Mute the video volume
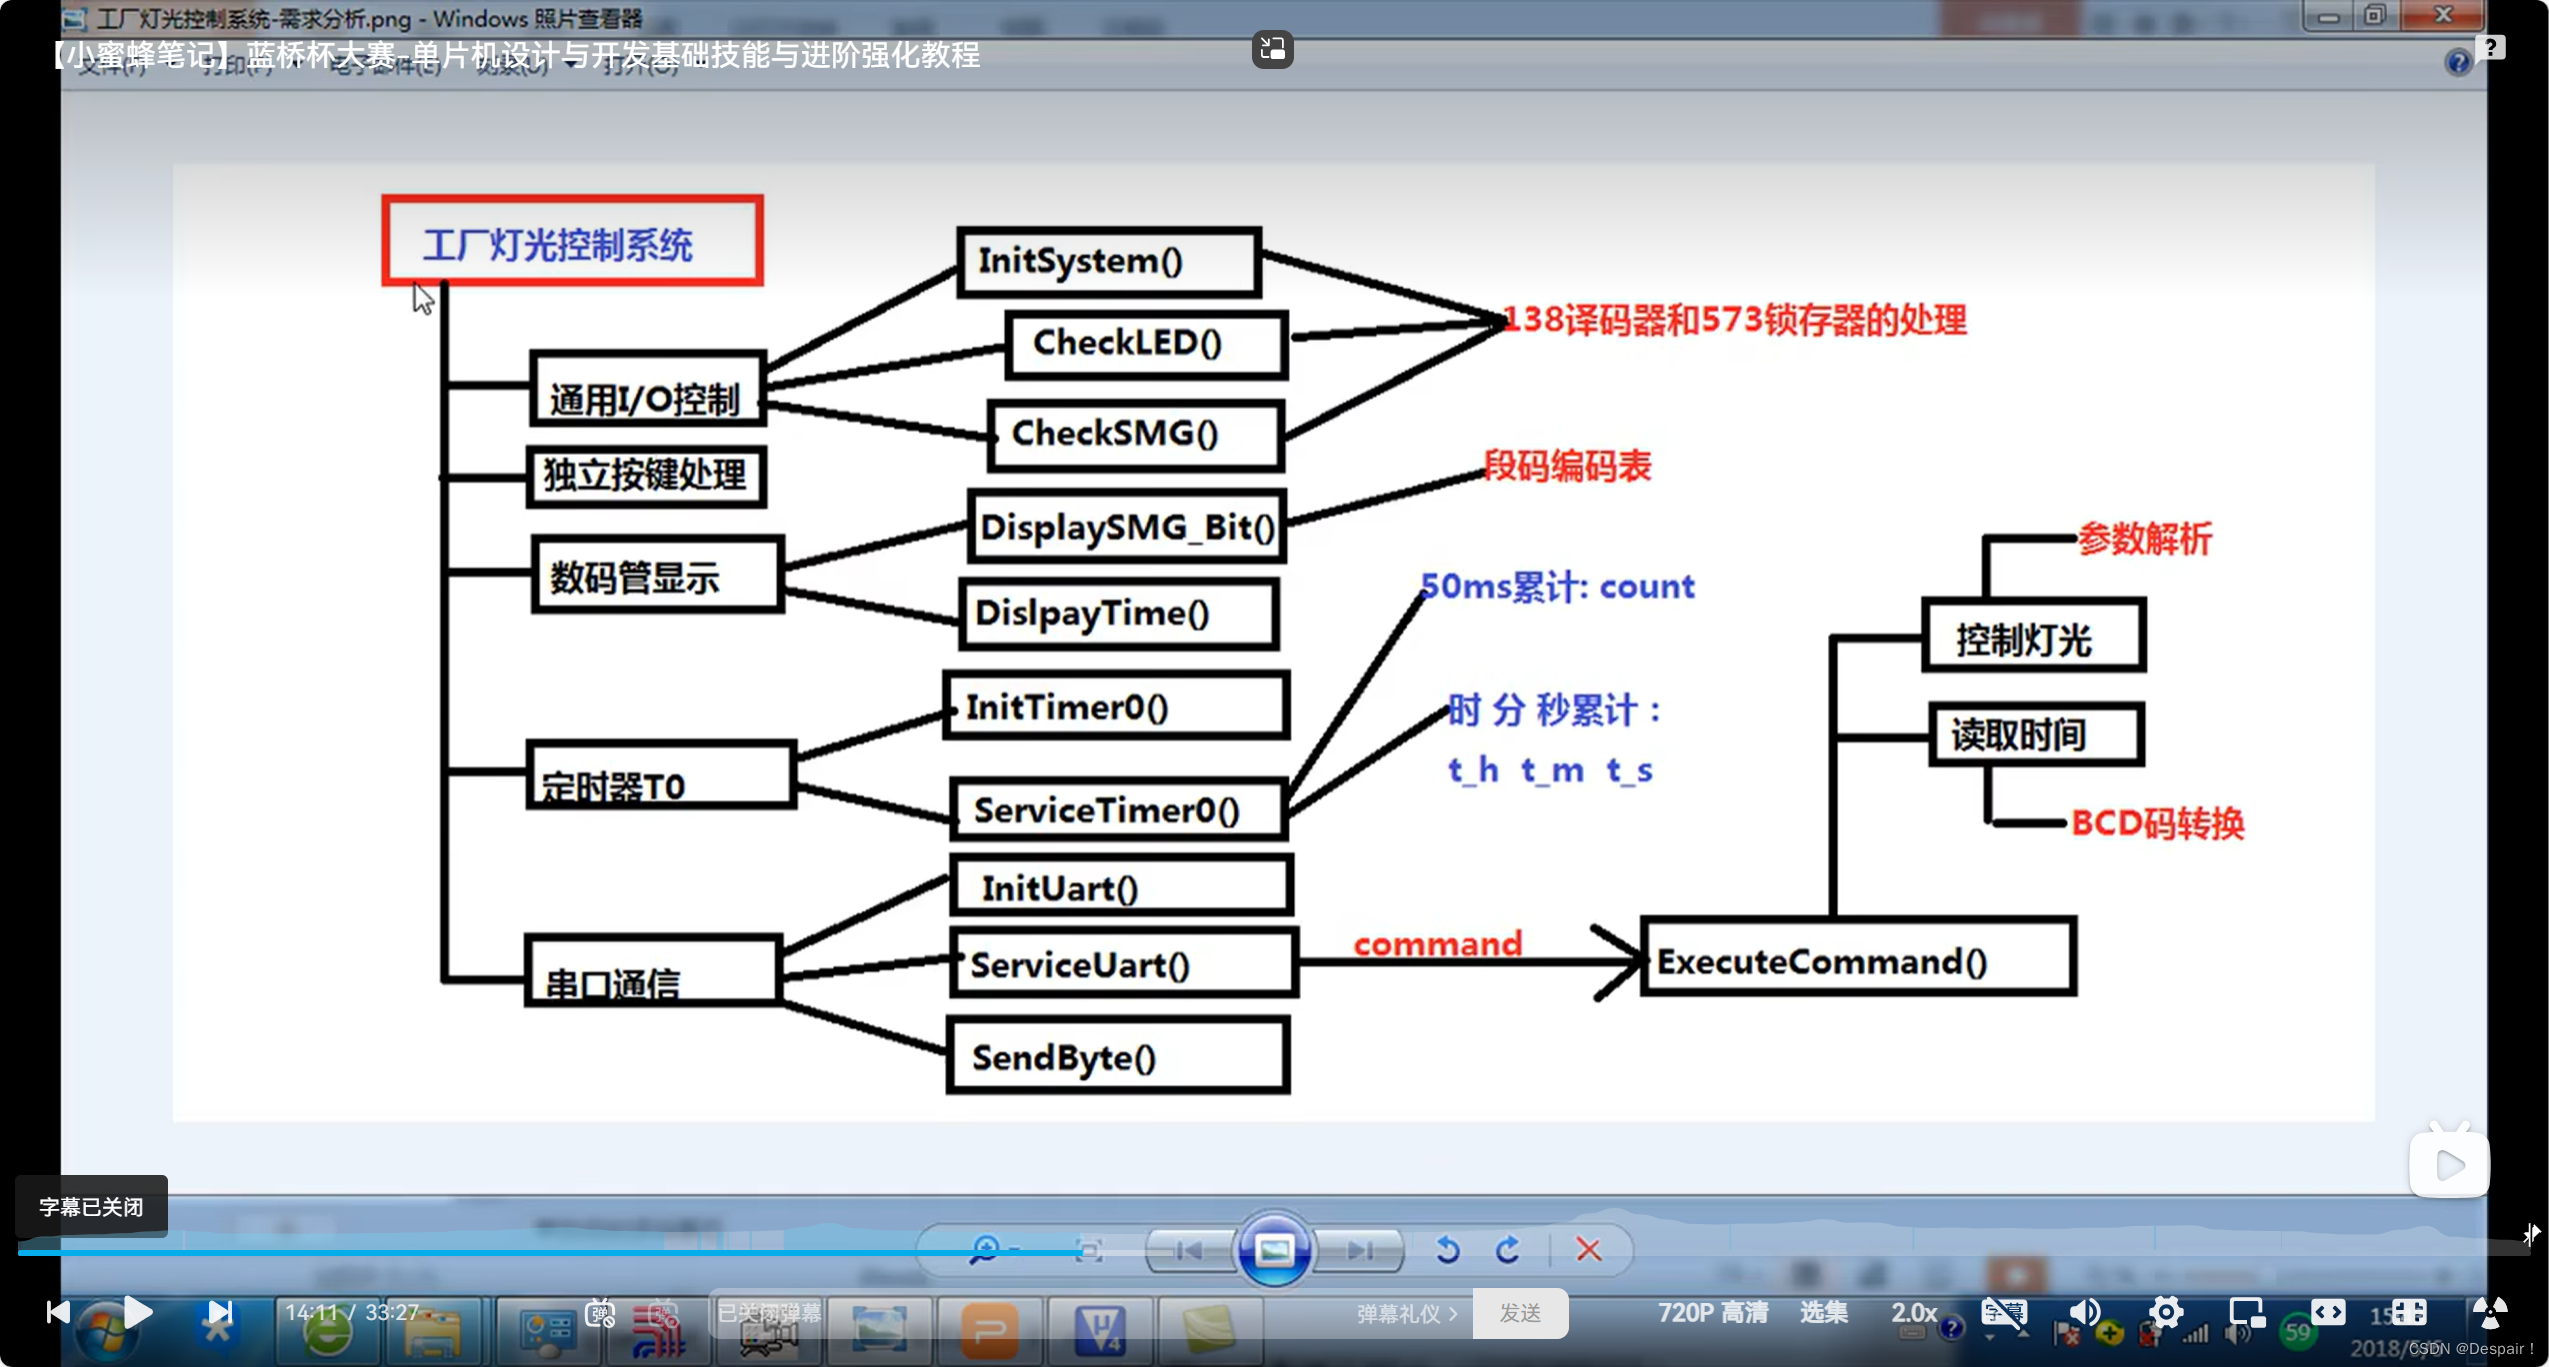Image resolution: width=2549 pixels, height=1367 pixels. point(2085,1312)
